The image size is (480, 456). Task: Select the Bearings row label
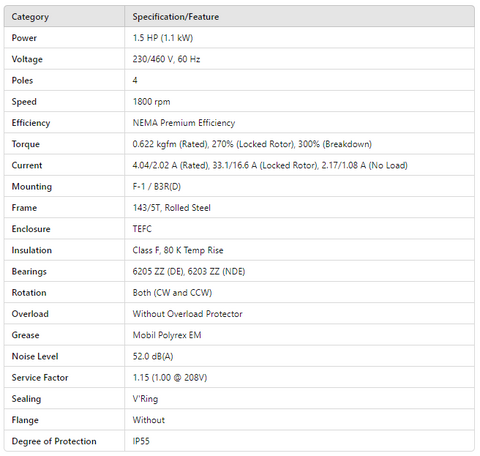point(29,272)
